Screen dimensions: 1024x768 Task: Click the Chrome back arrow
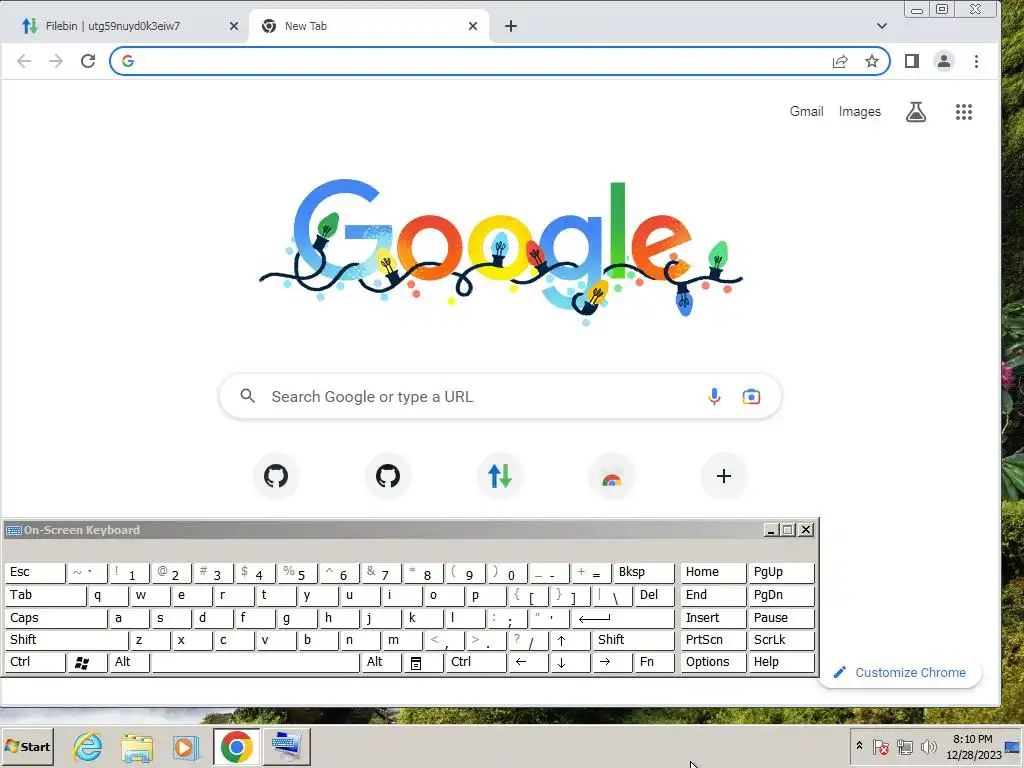pos(24,61)
